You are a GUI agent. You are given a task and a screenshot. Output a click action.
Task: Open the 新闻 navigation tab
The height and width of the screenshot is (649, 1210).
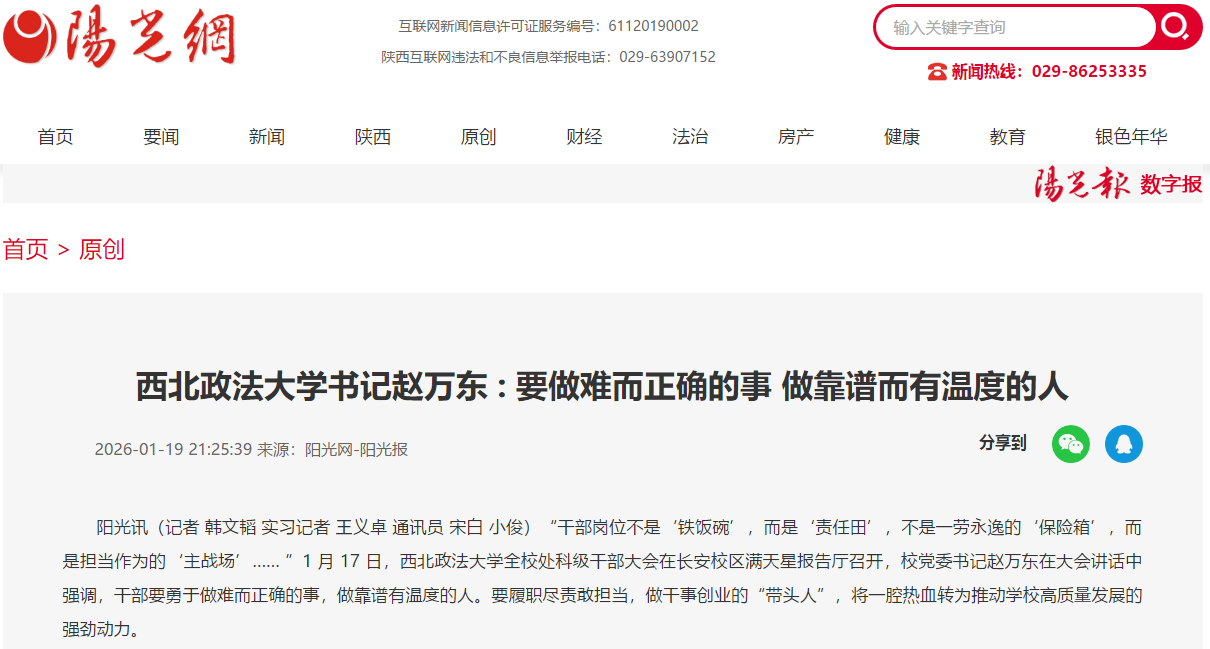[267, 137]
